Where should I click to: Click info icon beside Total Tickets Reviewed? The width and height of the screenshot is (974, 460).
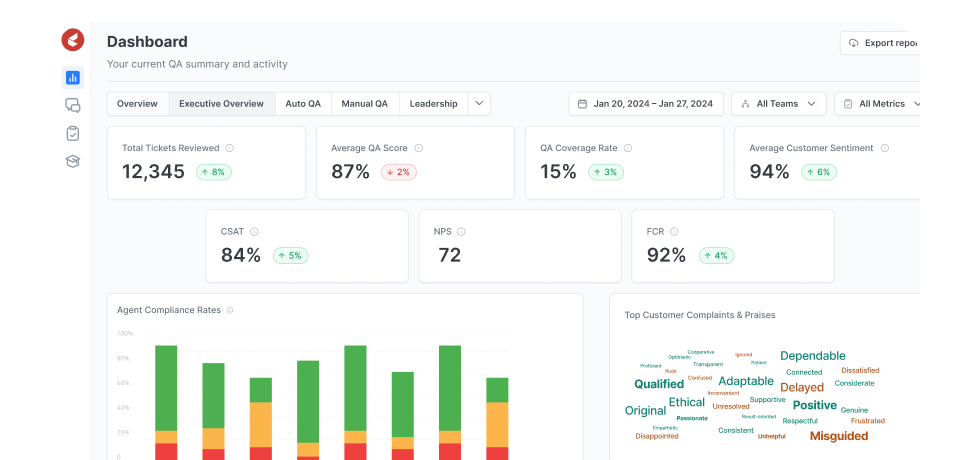pos(229,148)
